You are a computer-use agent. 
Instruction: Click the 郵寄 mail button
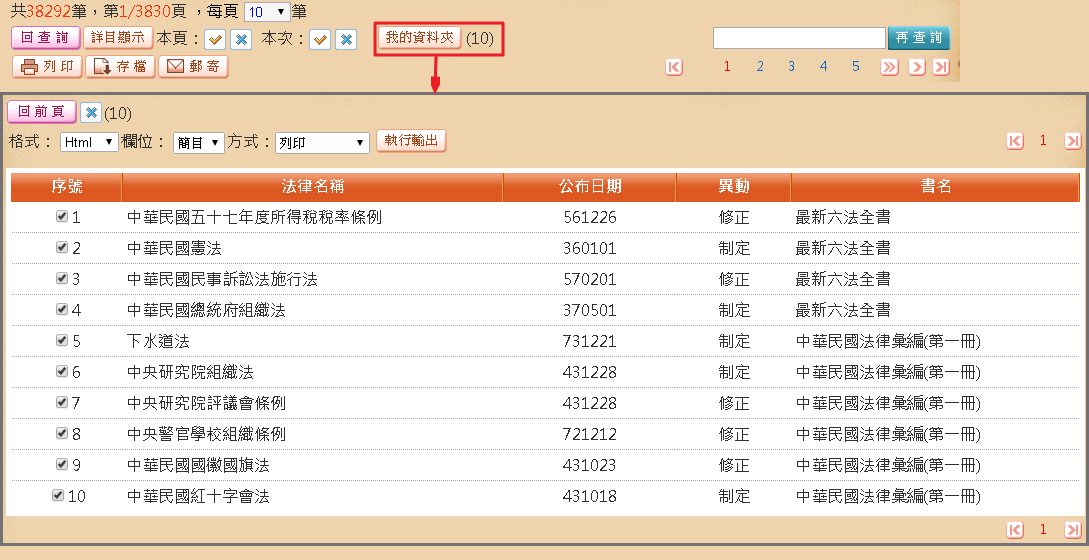click(x=193, y=67)
